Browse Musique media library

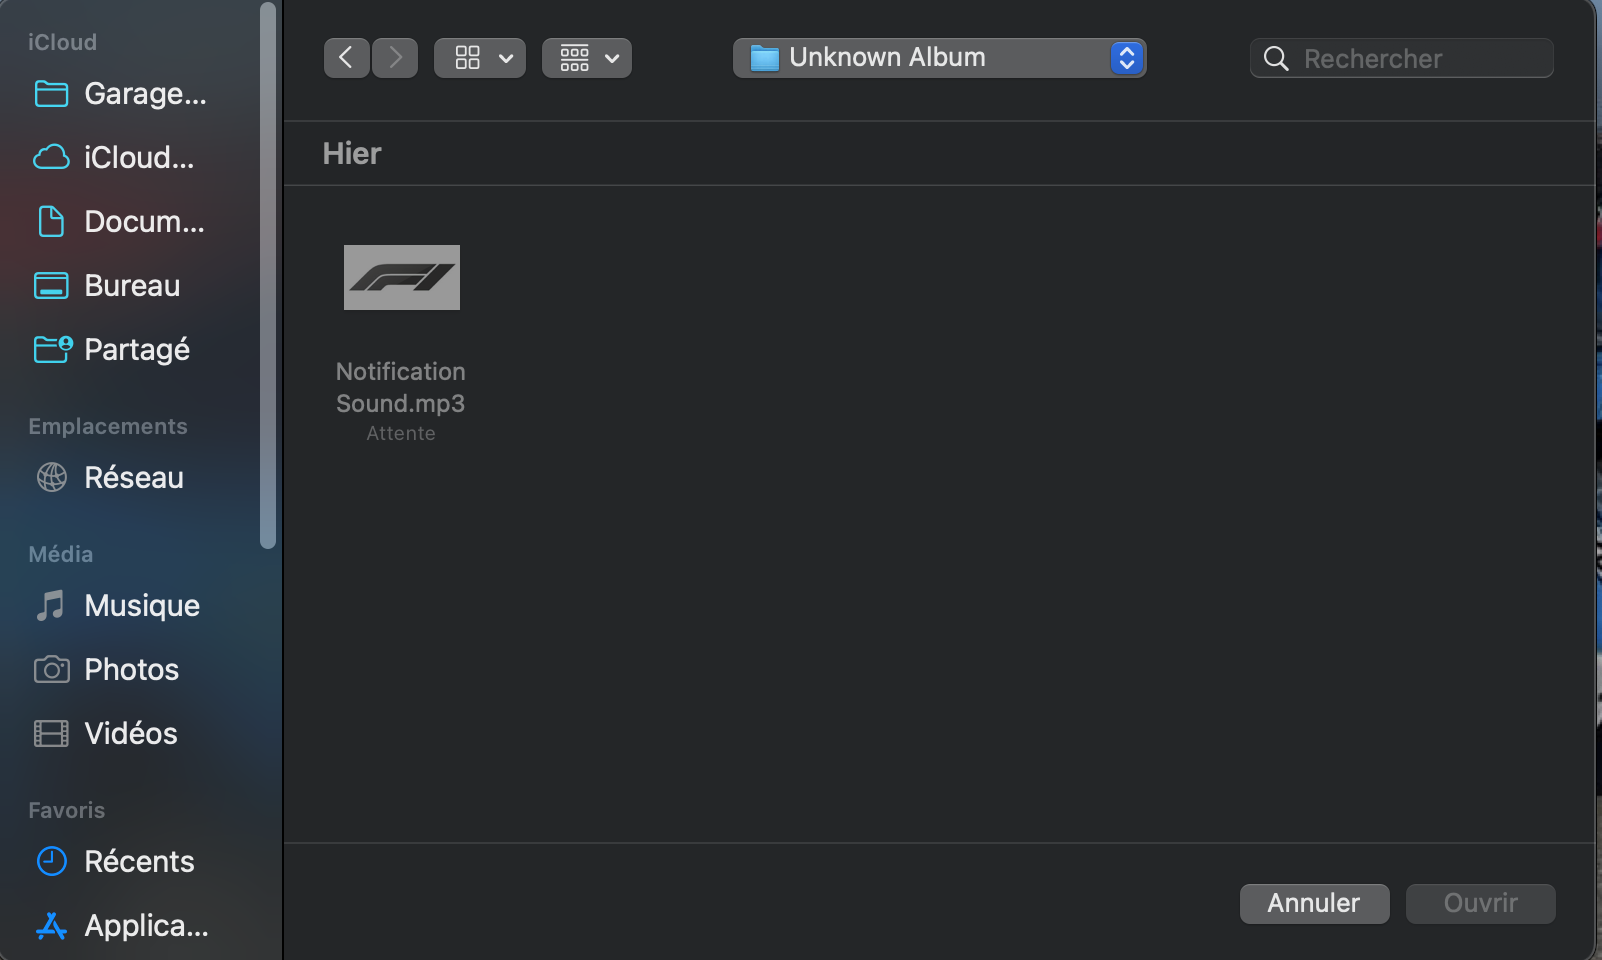tap(117, 606)
